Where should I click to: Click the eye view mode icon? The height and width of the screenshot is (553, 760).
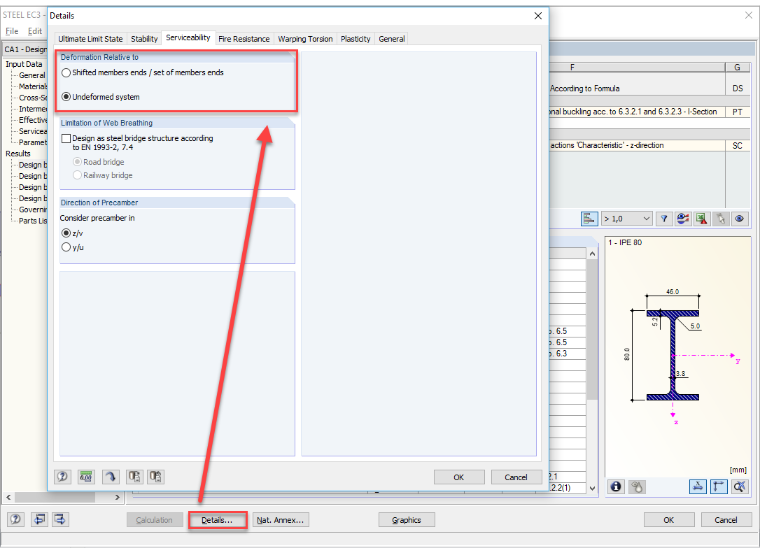739,219
